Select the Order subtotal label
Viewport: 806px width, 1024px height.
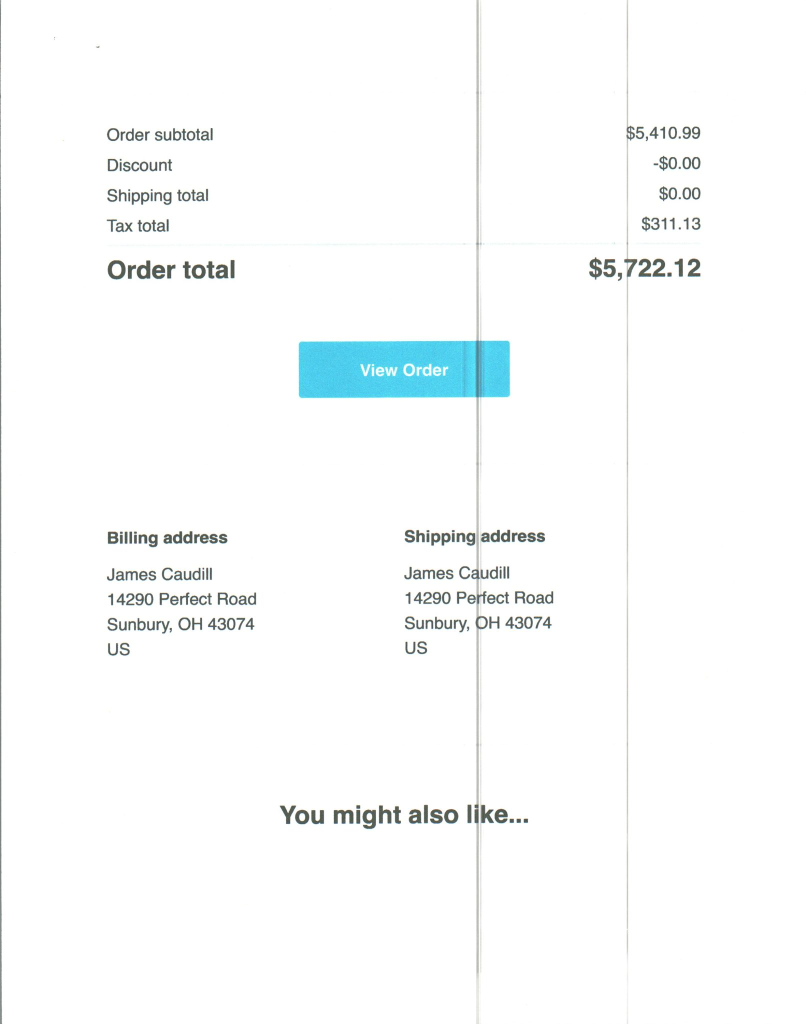pos(160,135)
